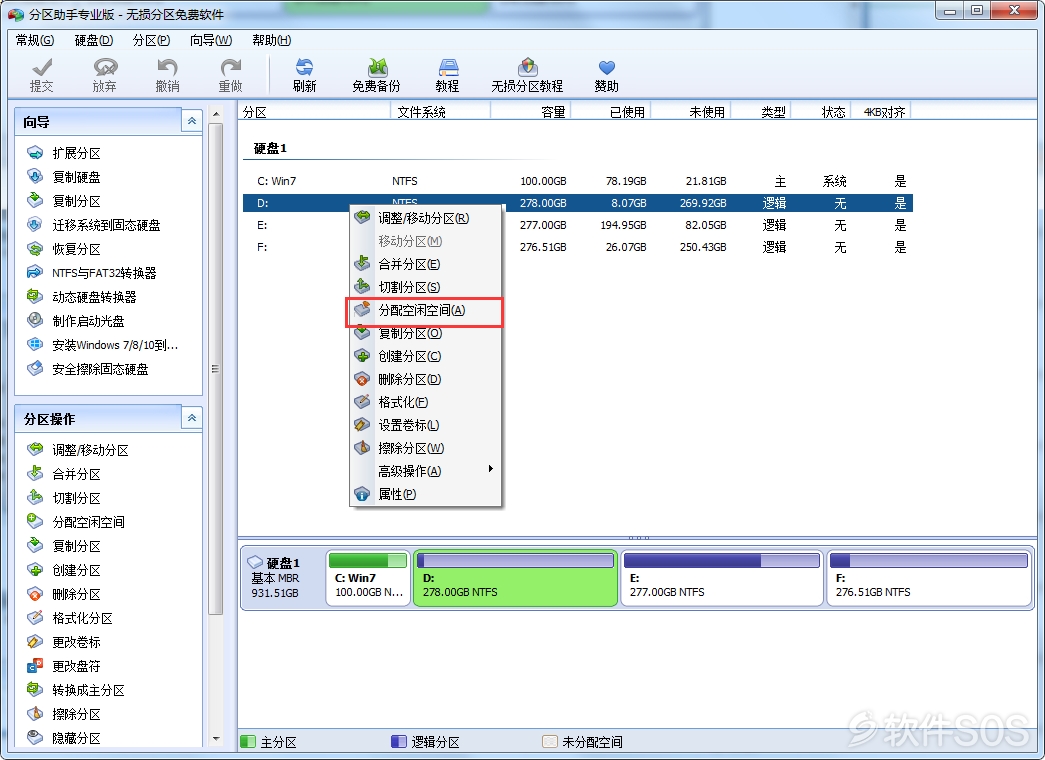Sort by 文件系统 column header
Image resolution: width=1045 pixels, height=760 pixels.
coord(441,112)
